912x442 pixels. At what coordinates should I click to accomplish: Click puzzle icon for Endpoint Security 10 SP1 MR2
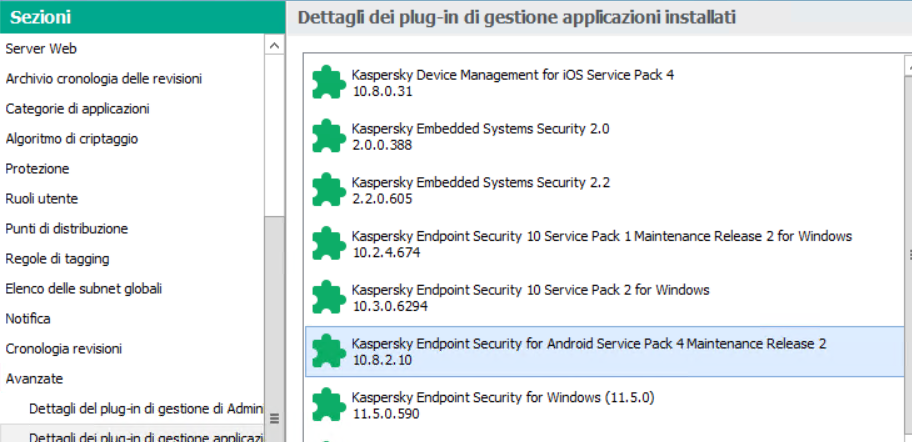[327, 245]
